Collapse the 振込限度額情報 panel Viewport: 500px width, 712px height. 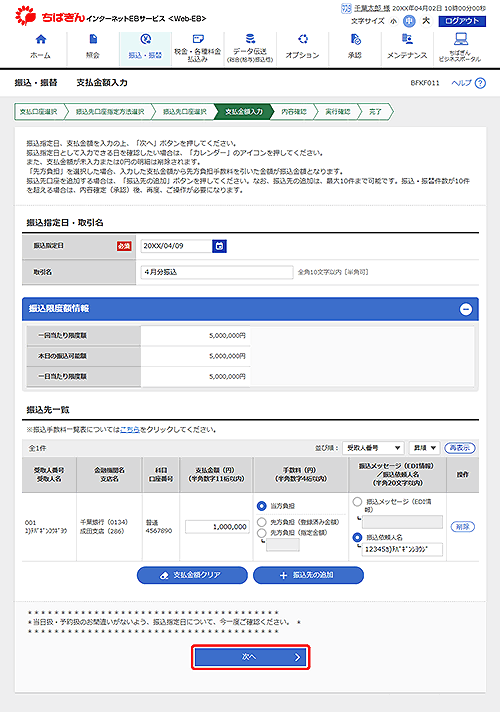466,309
